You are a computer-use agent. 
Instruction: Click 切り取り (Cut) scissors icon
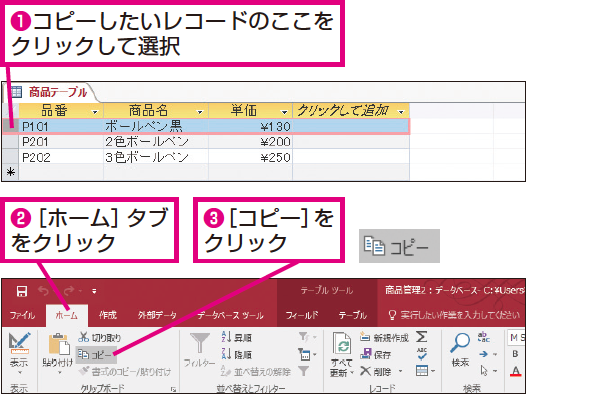83,337
